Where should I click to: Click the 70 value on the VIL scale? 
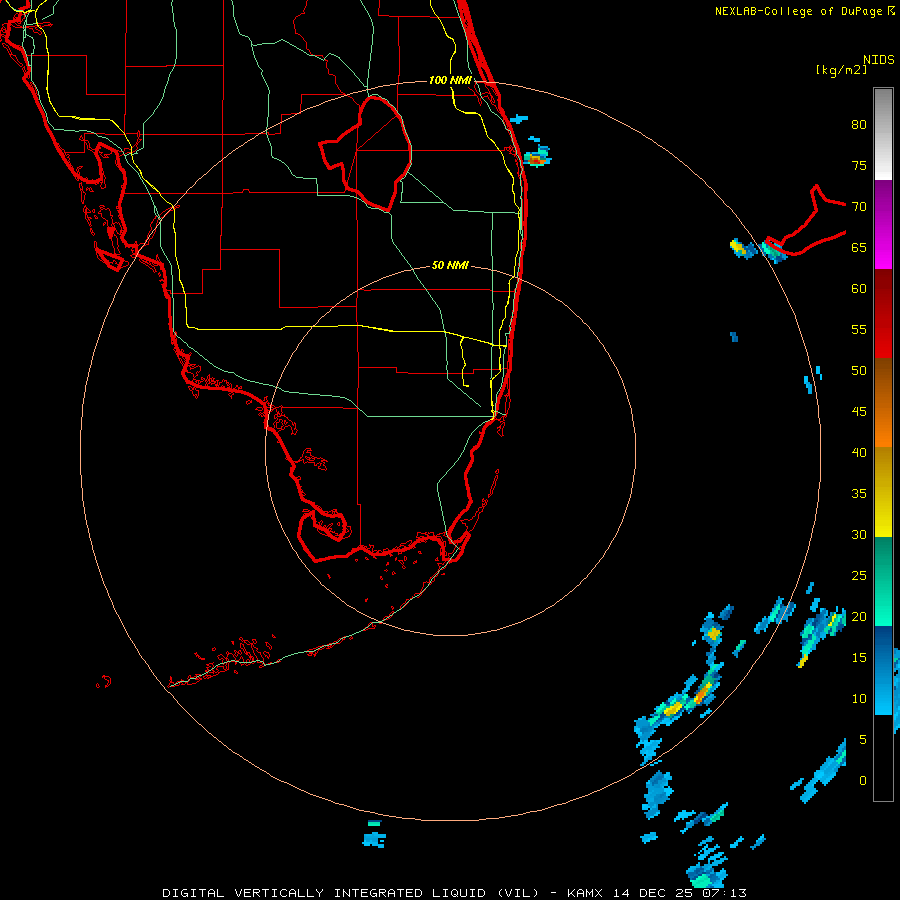tap(859, 207)
